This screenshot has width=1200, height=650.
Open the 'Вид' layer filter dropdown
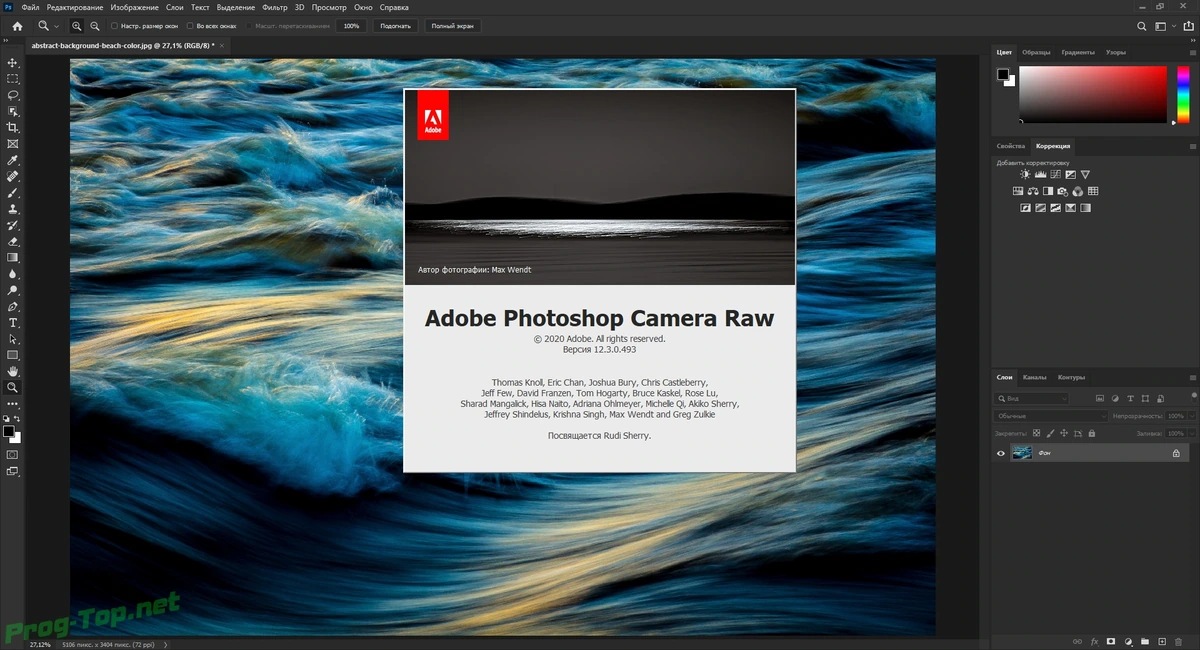point(1032,398)
